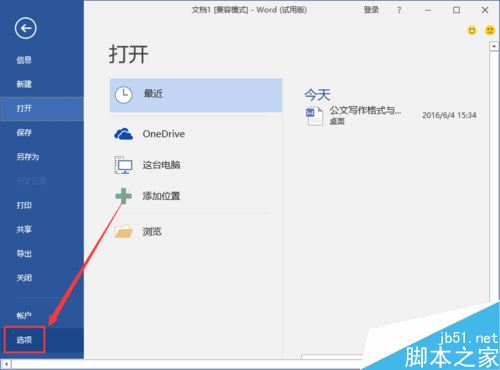Select 导出 in the sidebar
This screenshot has width=500, height=370.
pyautogui.click(x=24, y=254)
